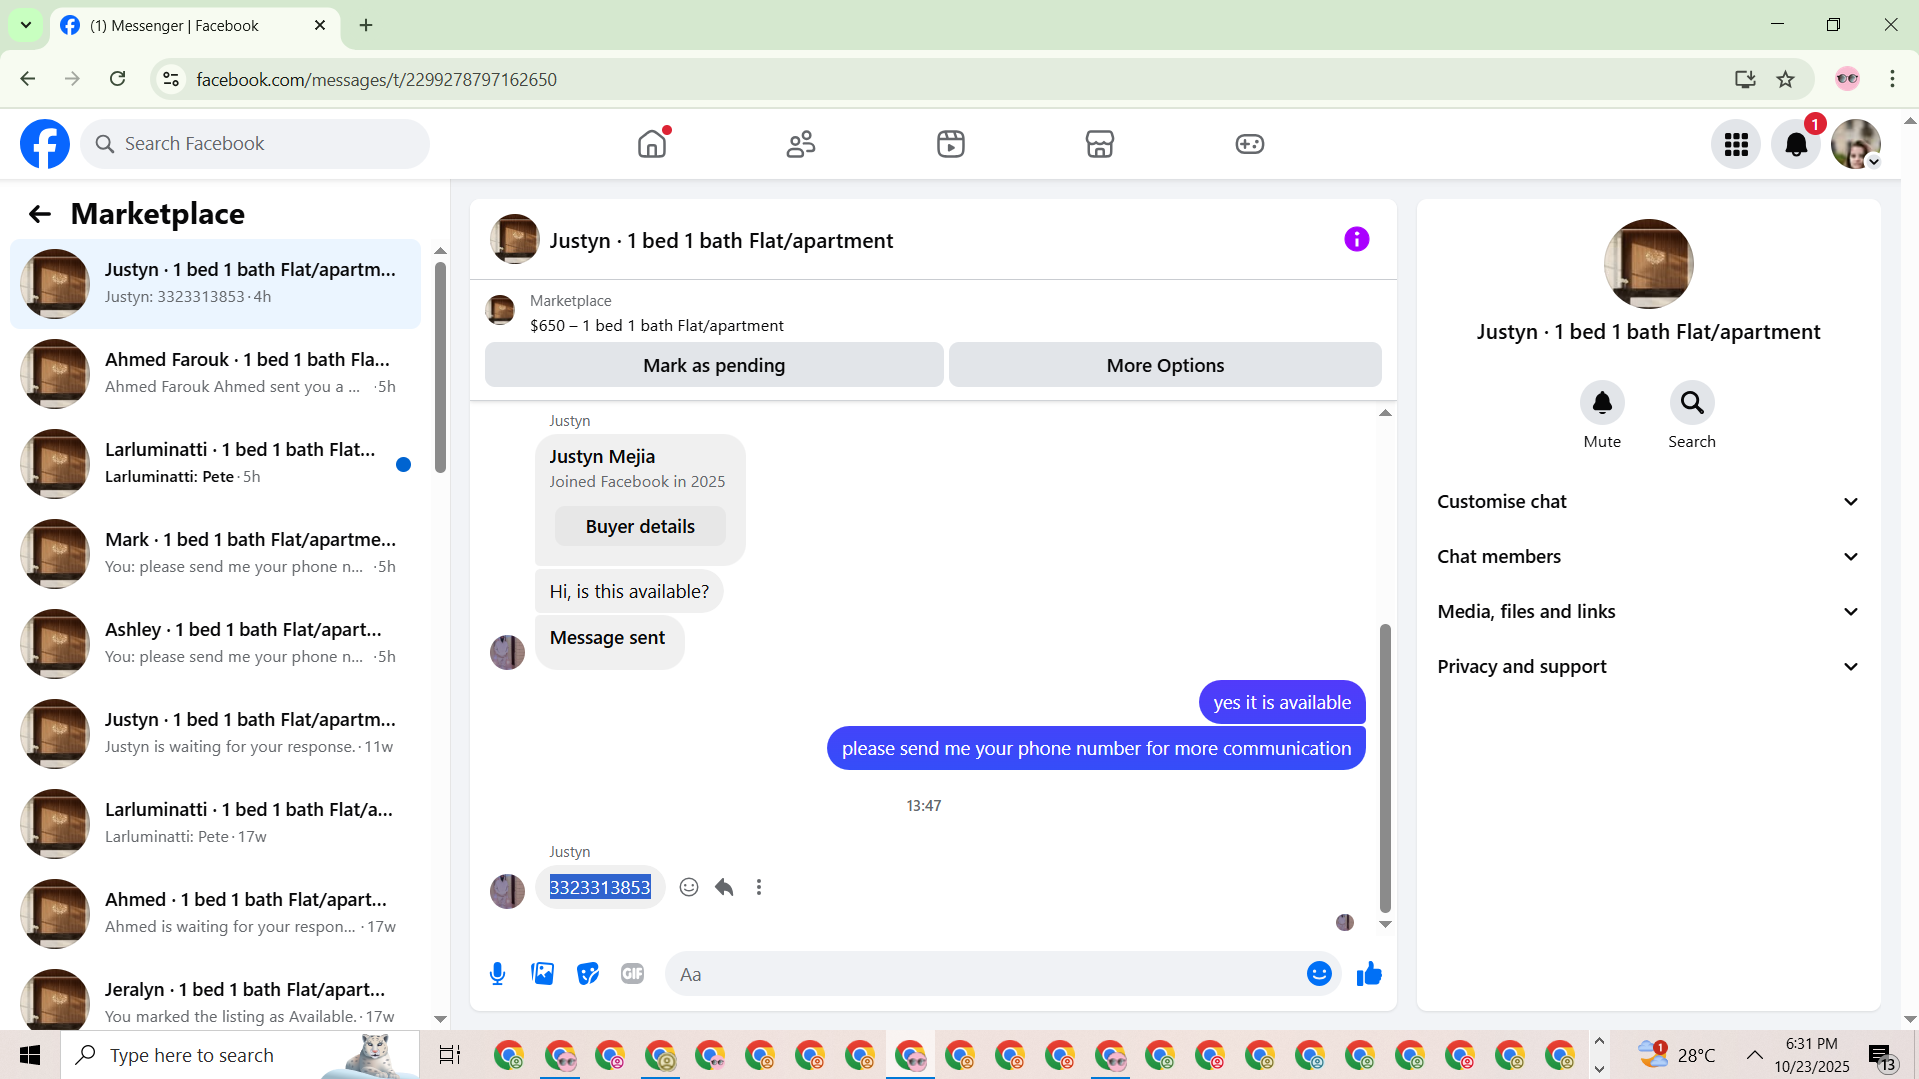Choose a sticker icon in composer
The height and width of the screenshot is (1079, 1919).
pyautogui.click(x=588, y=974)
